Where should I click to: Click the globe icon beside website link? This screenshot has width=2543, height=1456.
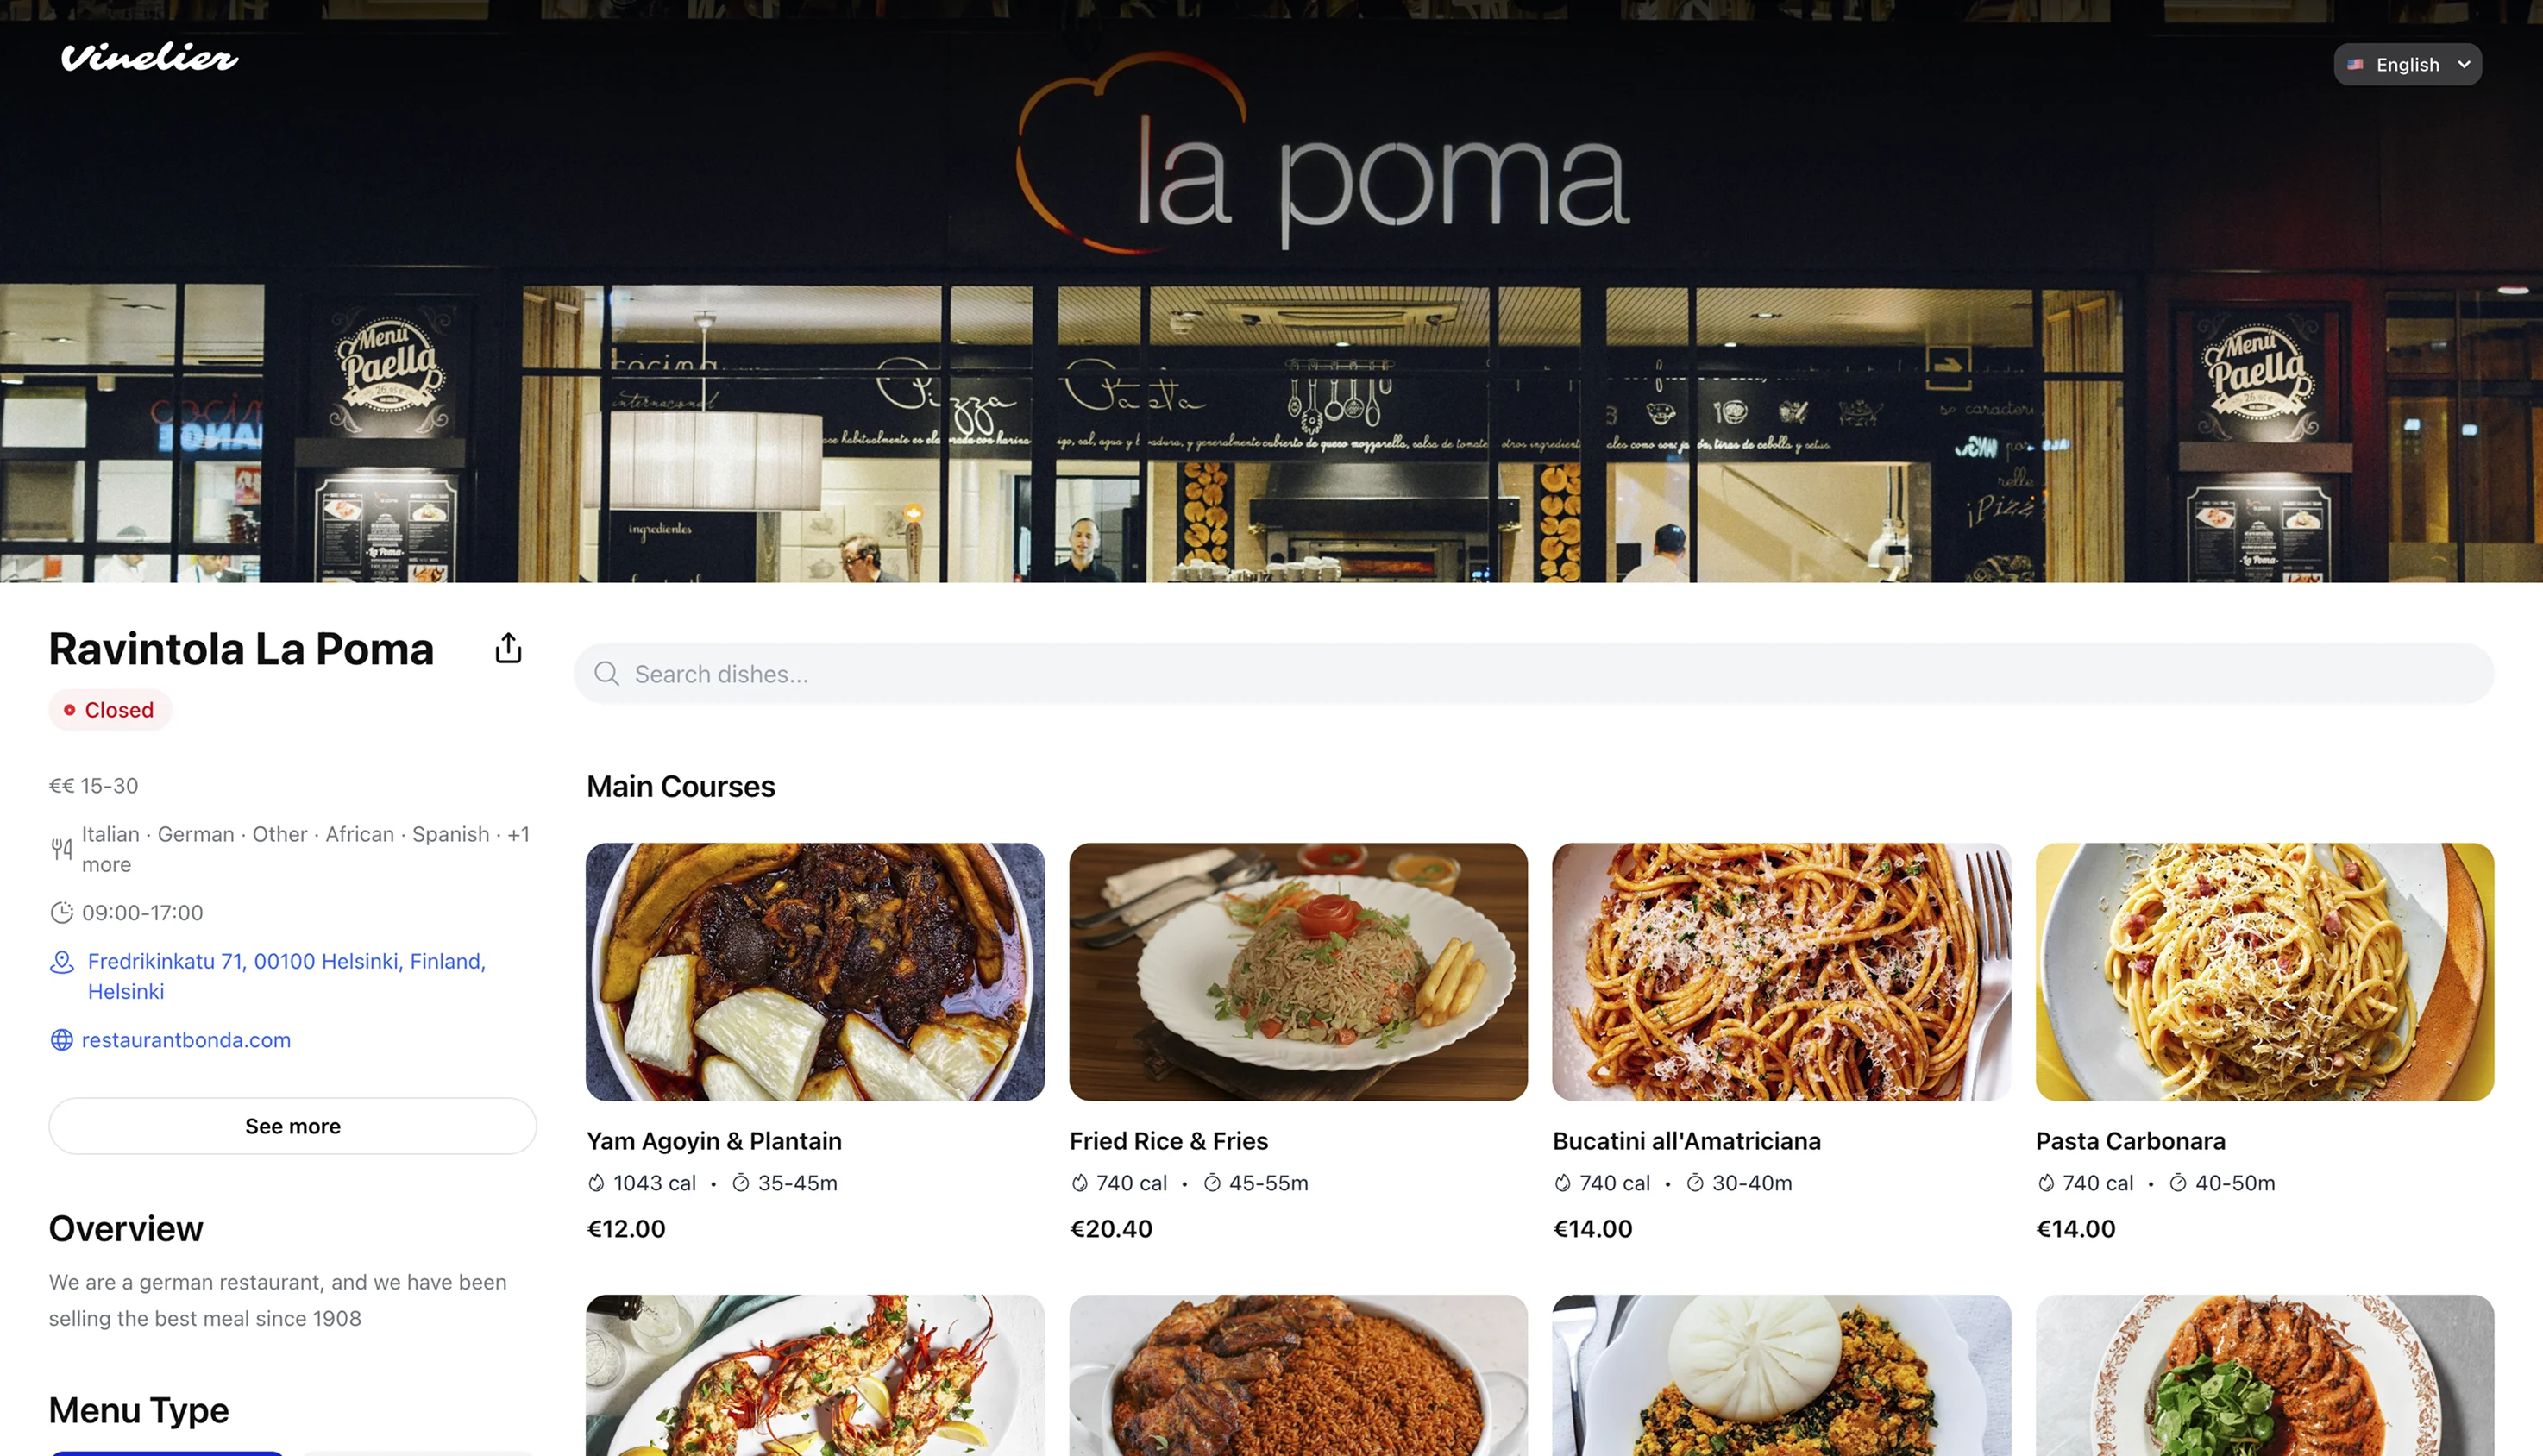pyautogui.click(x=62, y=1040)
